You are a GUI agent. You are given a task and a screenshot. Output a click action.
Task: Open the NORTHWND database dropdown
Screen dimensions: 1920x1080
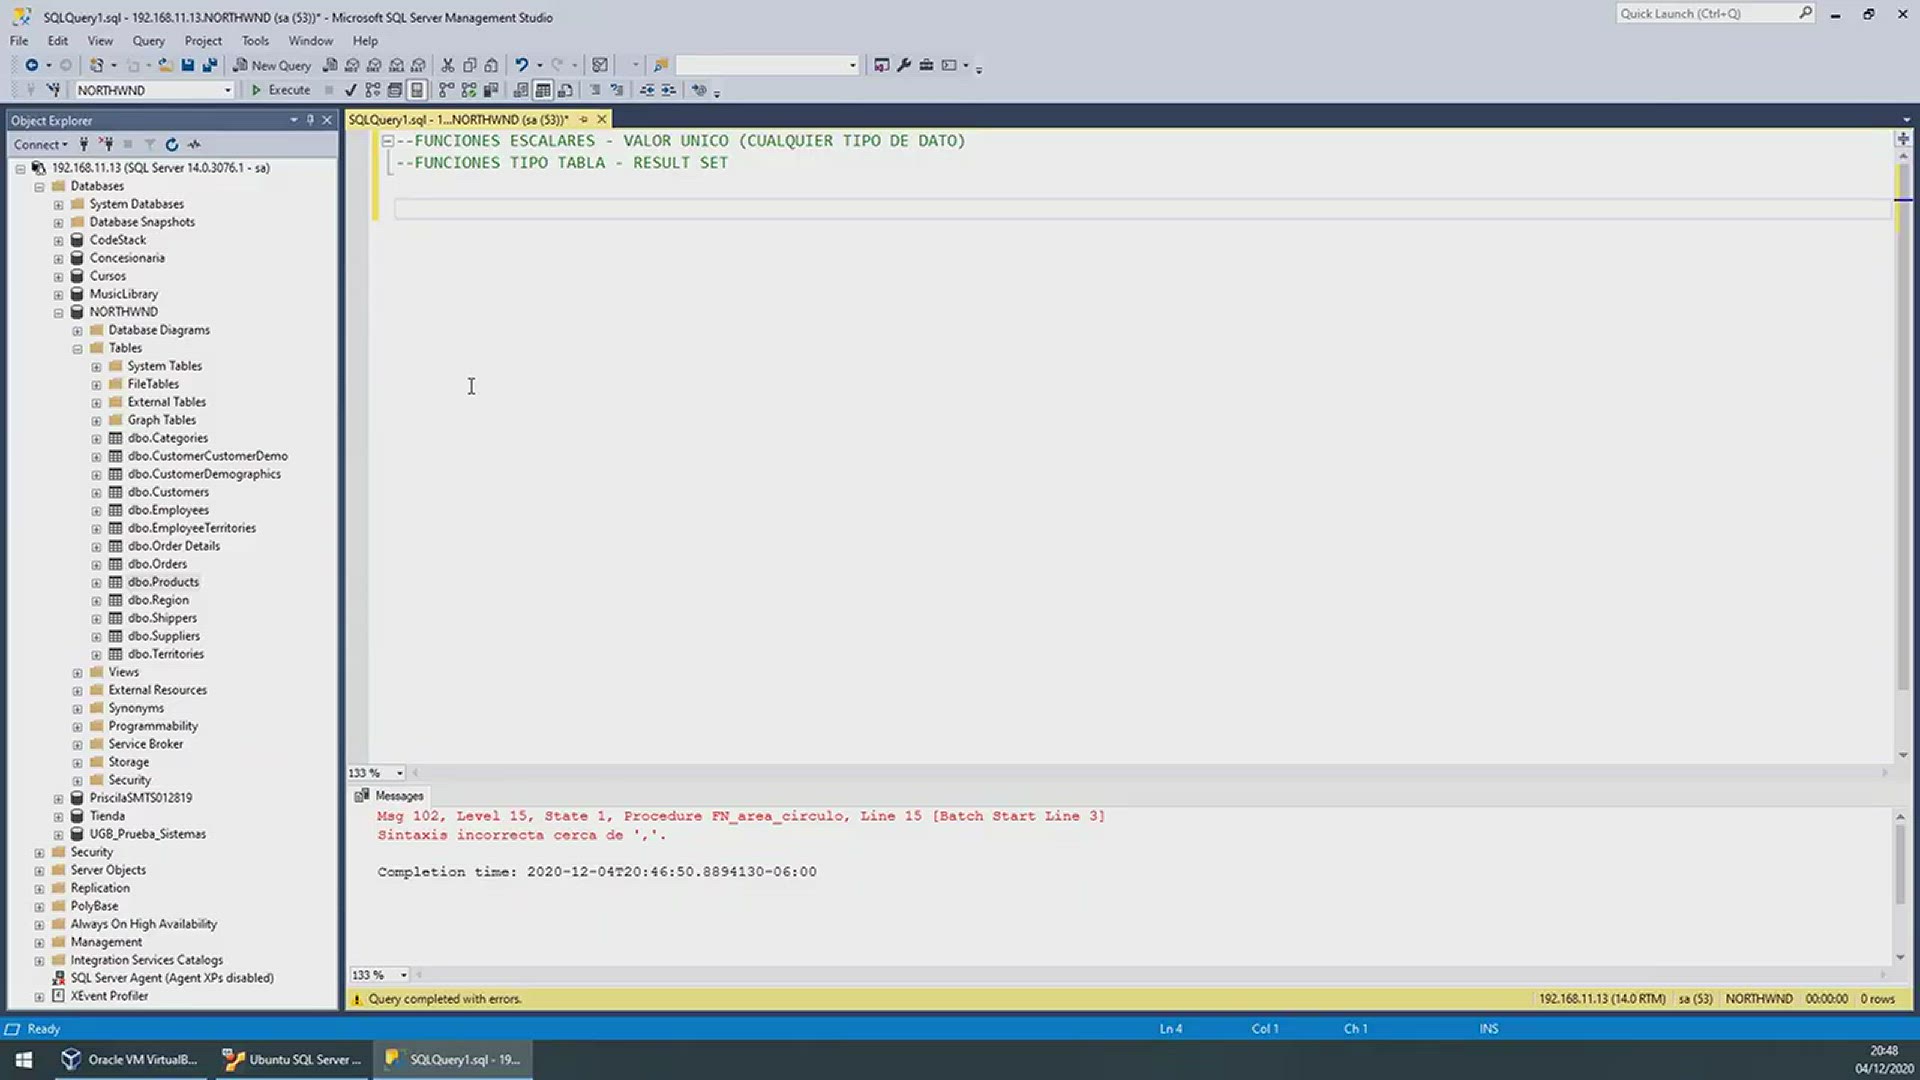click(x=228, y=90)
